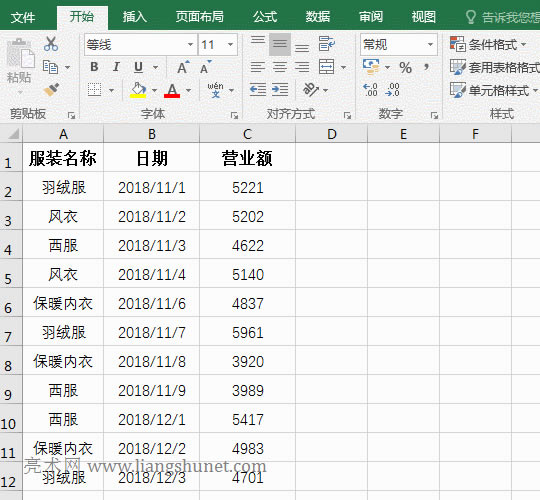Select cell with value 5221
The height and width of the screenshot is (500, 540).
(x=247, y=187)
